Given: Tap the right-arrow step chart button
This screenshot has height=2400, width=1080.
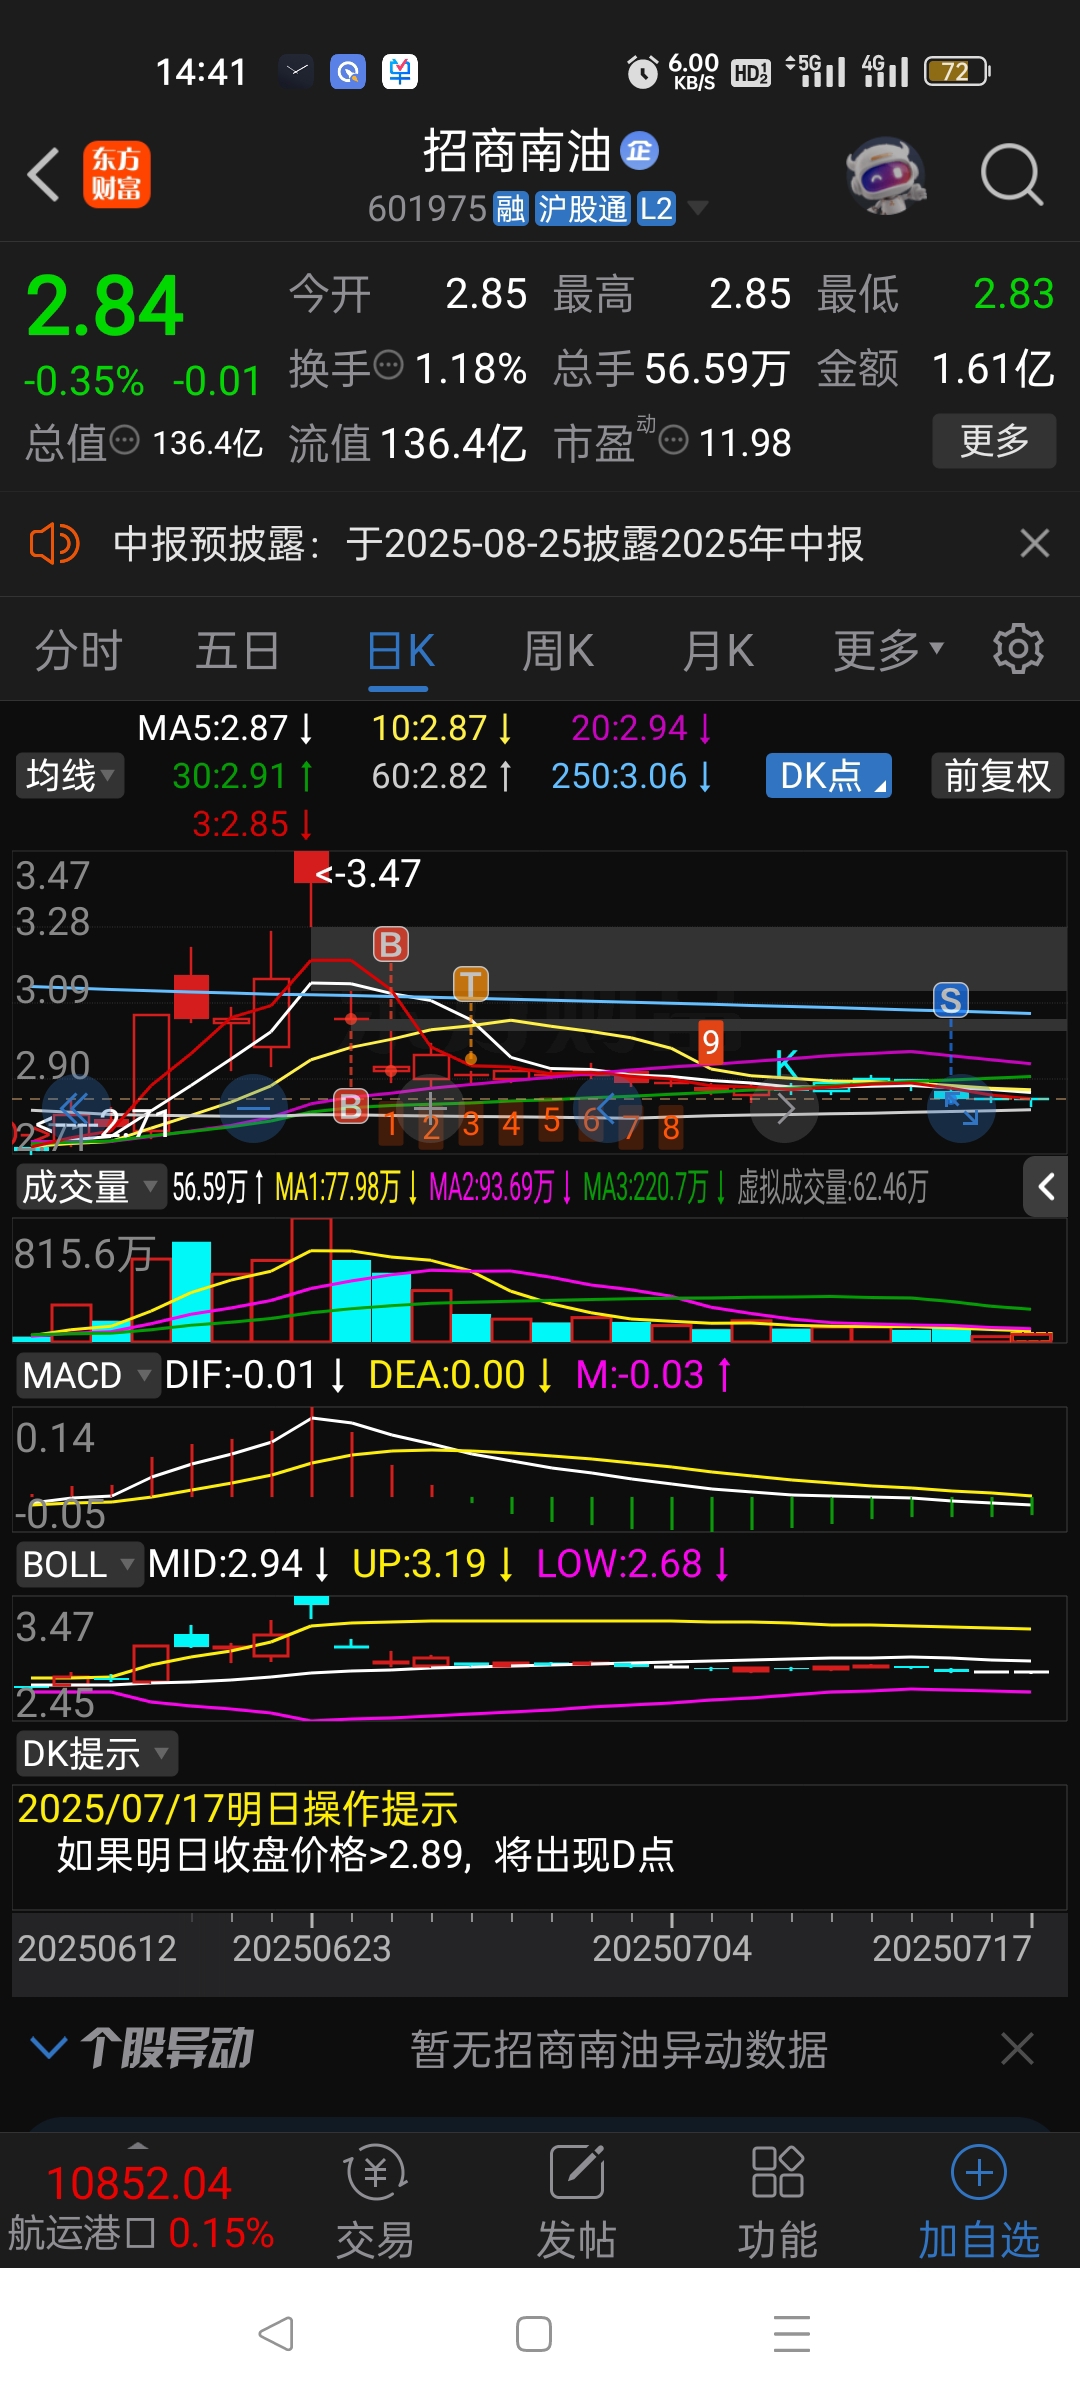Looking at the screenshot, I should click(x=785, y=1108).
